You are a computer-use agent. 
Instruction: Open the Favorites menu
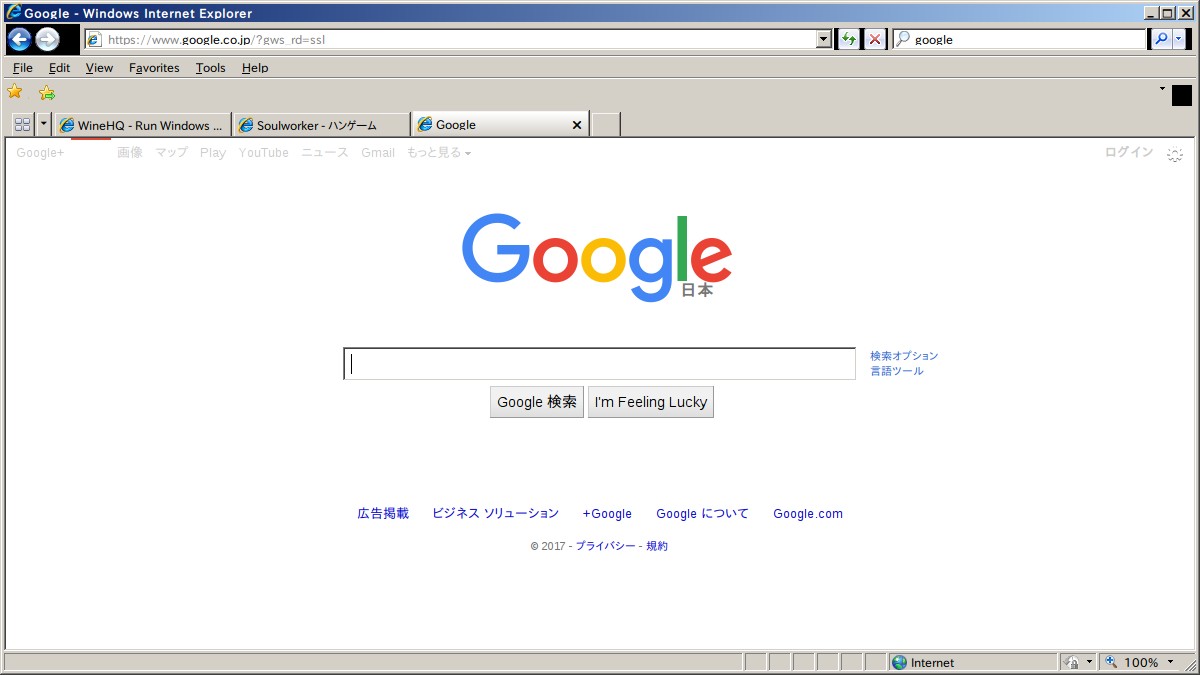point(154,68)
